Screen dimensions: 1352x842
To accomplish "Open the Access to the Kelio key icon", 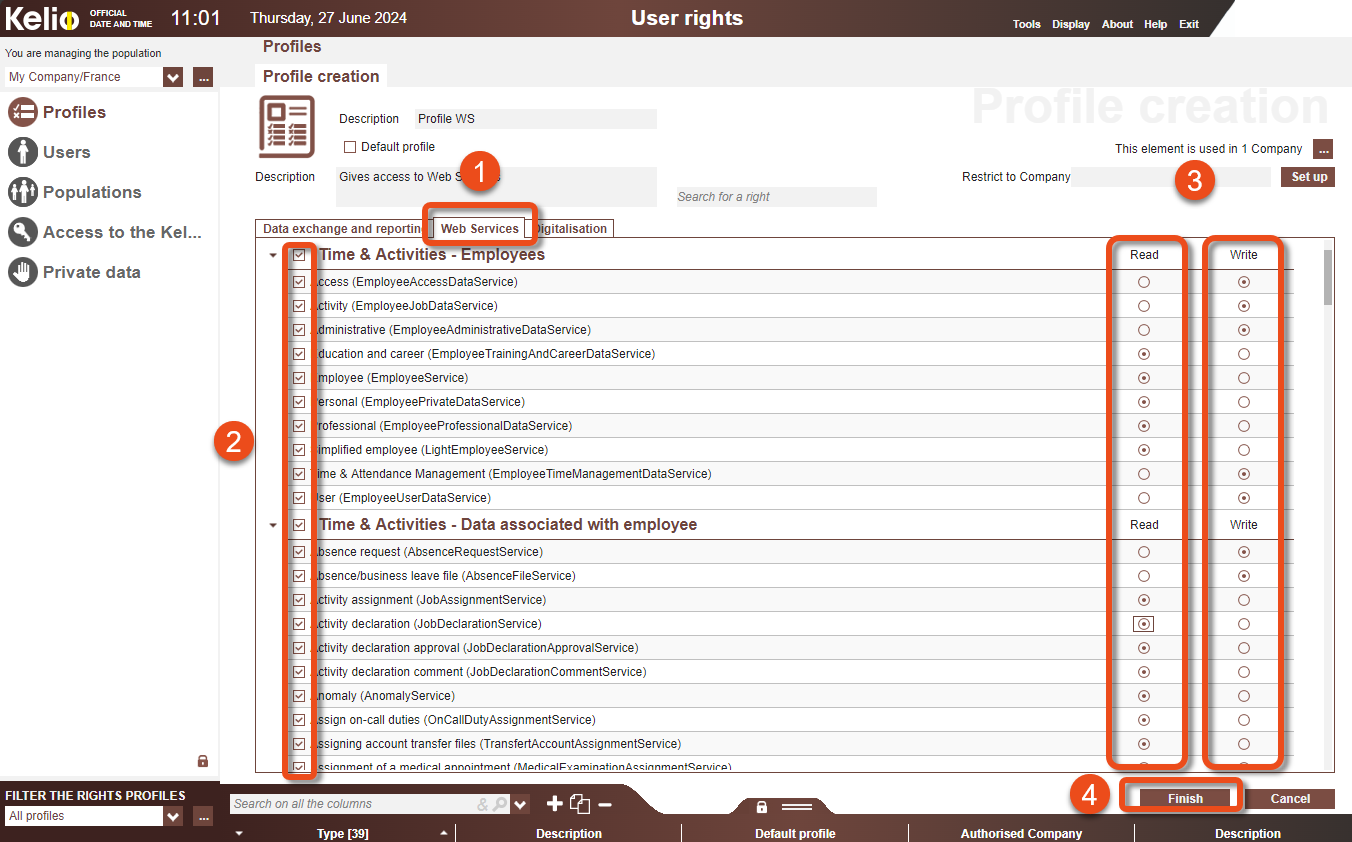I will coord(22,232).
